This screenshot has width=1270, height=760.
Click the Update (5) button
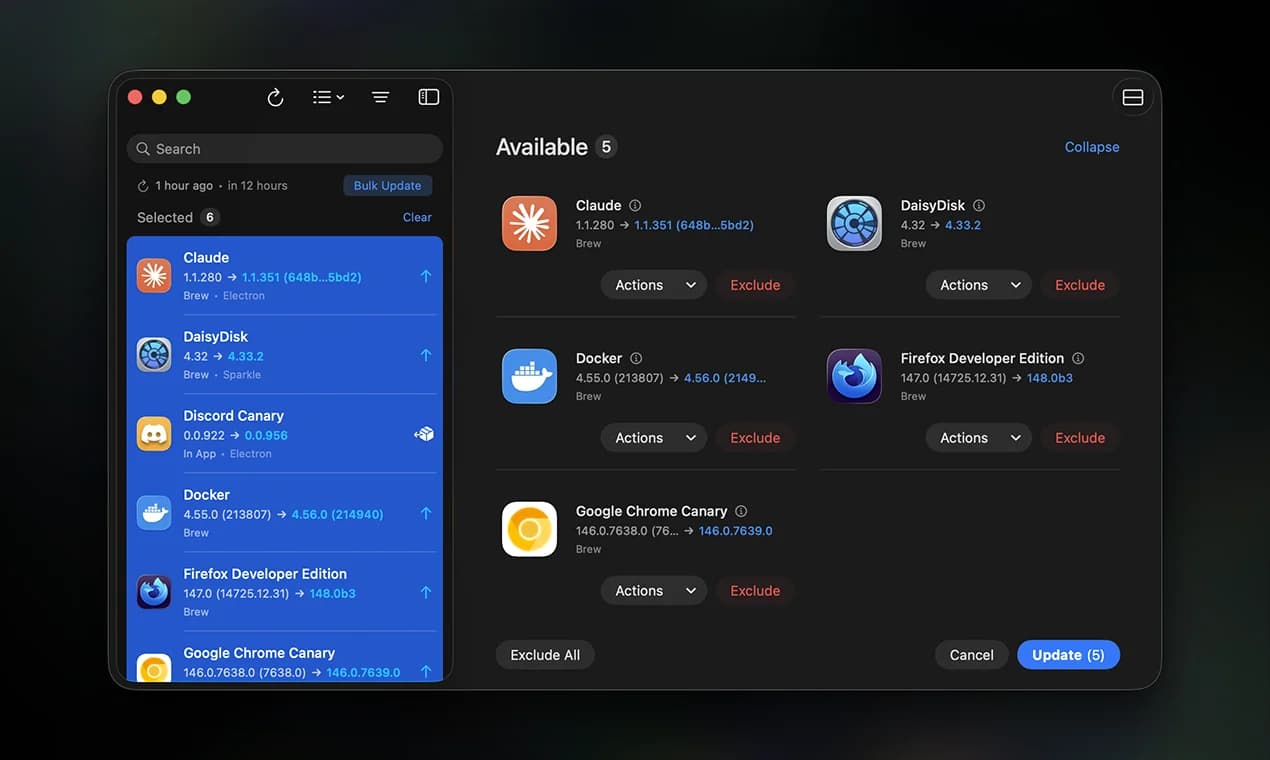pyautogui.click(x=1068, y=654)
